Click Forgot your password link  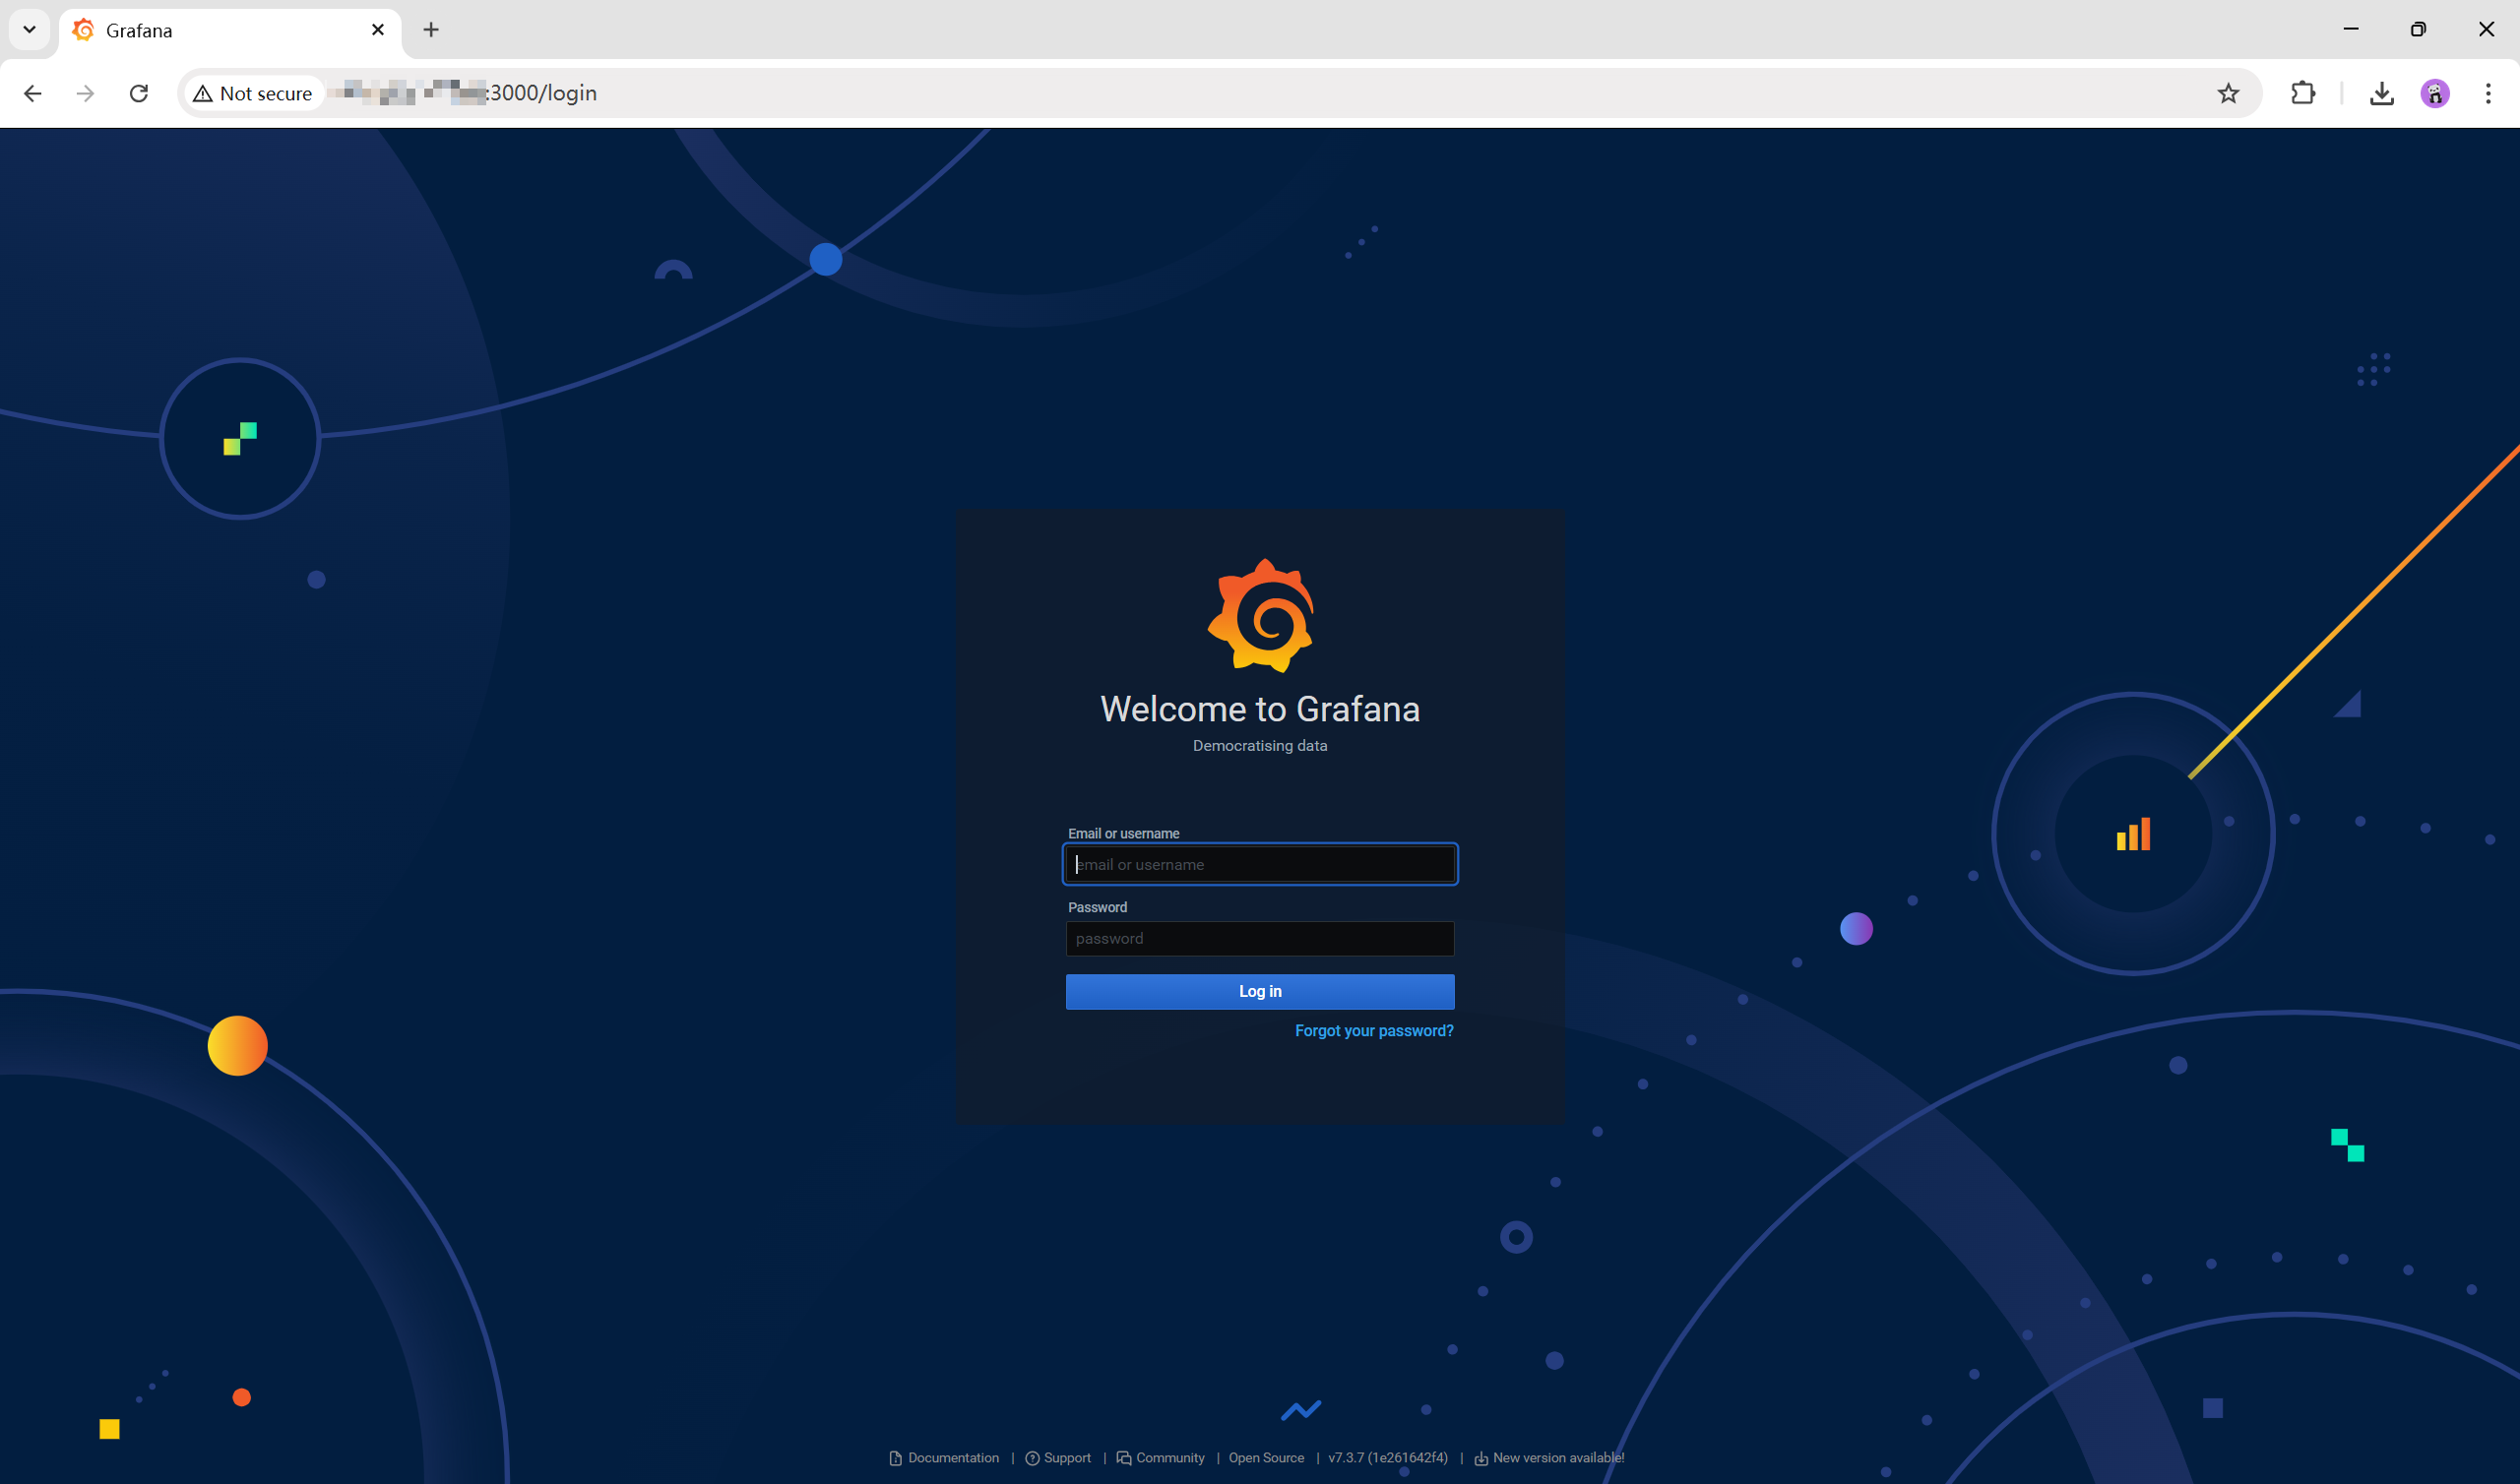[x=1374, y=1030]
